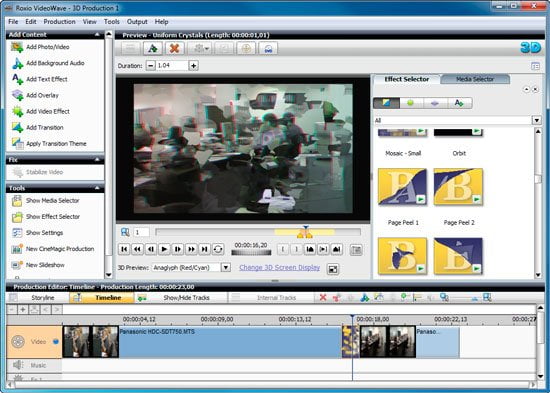550x393 pixels.
Task: Select the Page Peel 1 transition thumbnail
Action: (402, 187)
